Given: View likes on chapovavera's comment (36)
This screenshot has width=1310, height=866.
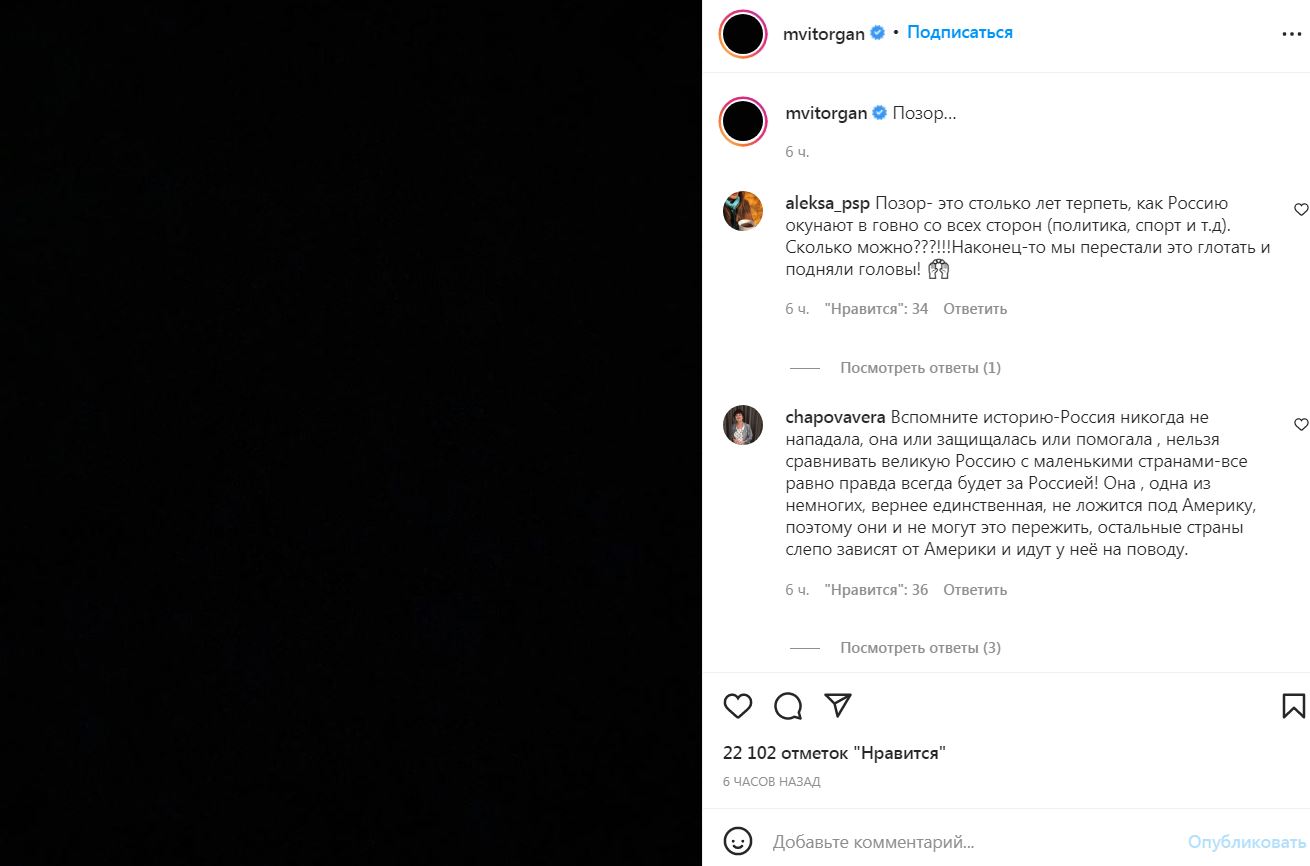Looking at the screenshot, I should (876, 590).
